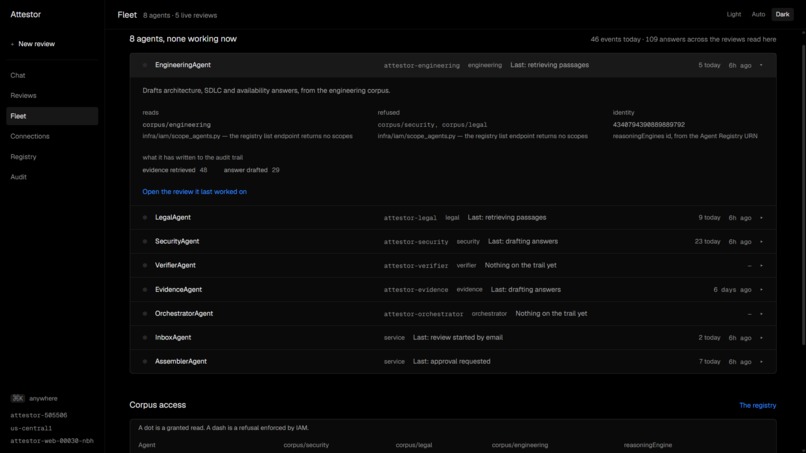Screen dimensions: 806x453
Task: Click the InboxAgent status dot
Action: point(145,338)
